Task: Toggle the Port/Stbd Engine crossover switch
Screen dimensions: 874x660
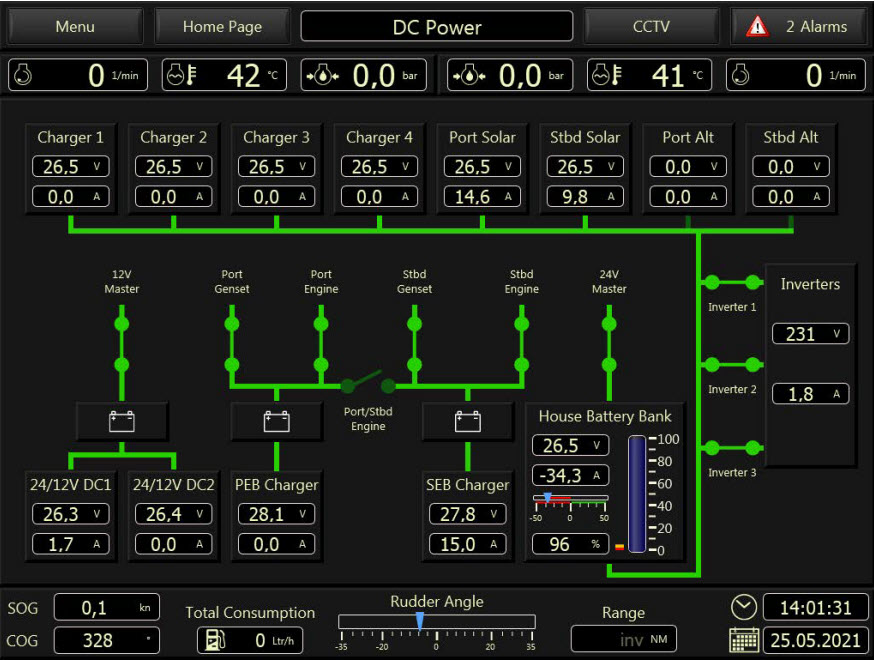Action: pos(367,382)
